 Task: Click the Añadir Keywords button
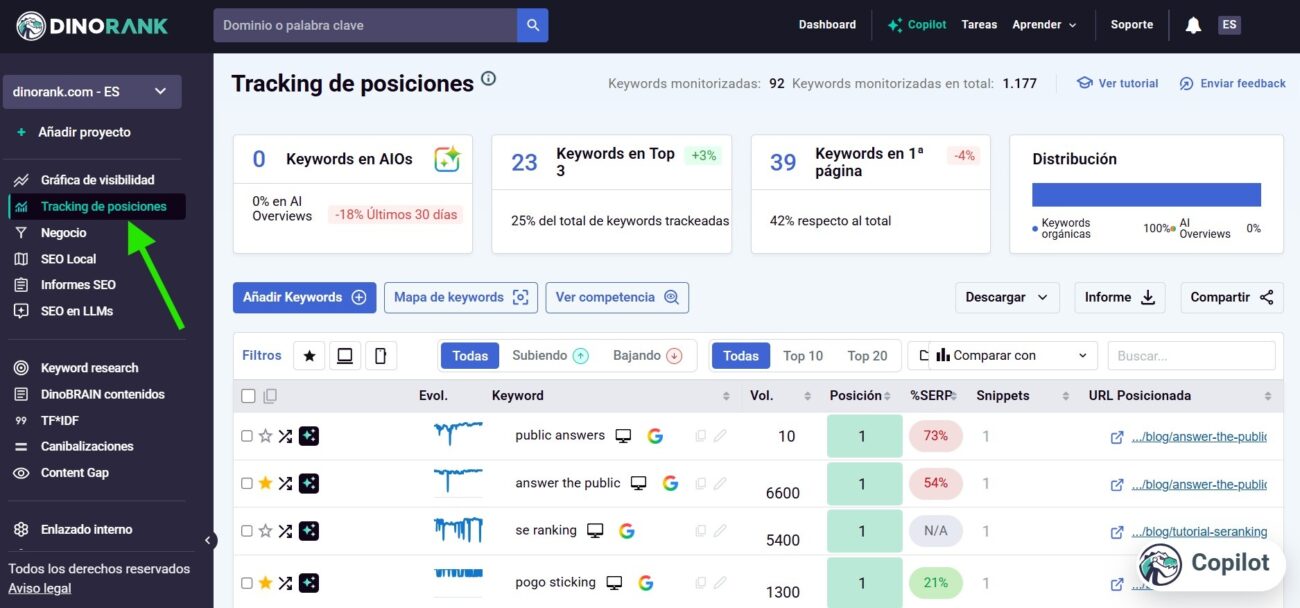point(304,297)
